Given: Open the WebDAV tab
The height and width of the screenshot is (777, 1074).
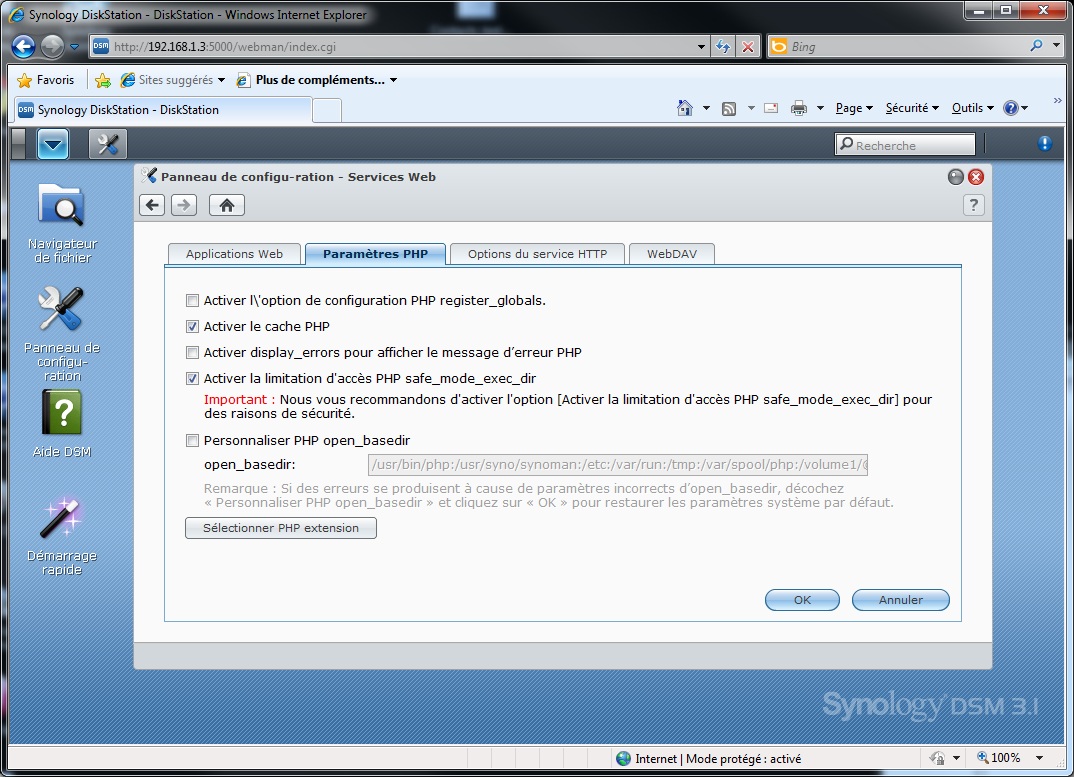Looking at the screenshot, I should (672, 254).
